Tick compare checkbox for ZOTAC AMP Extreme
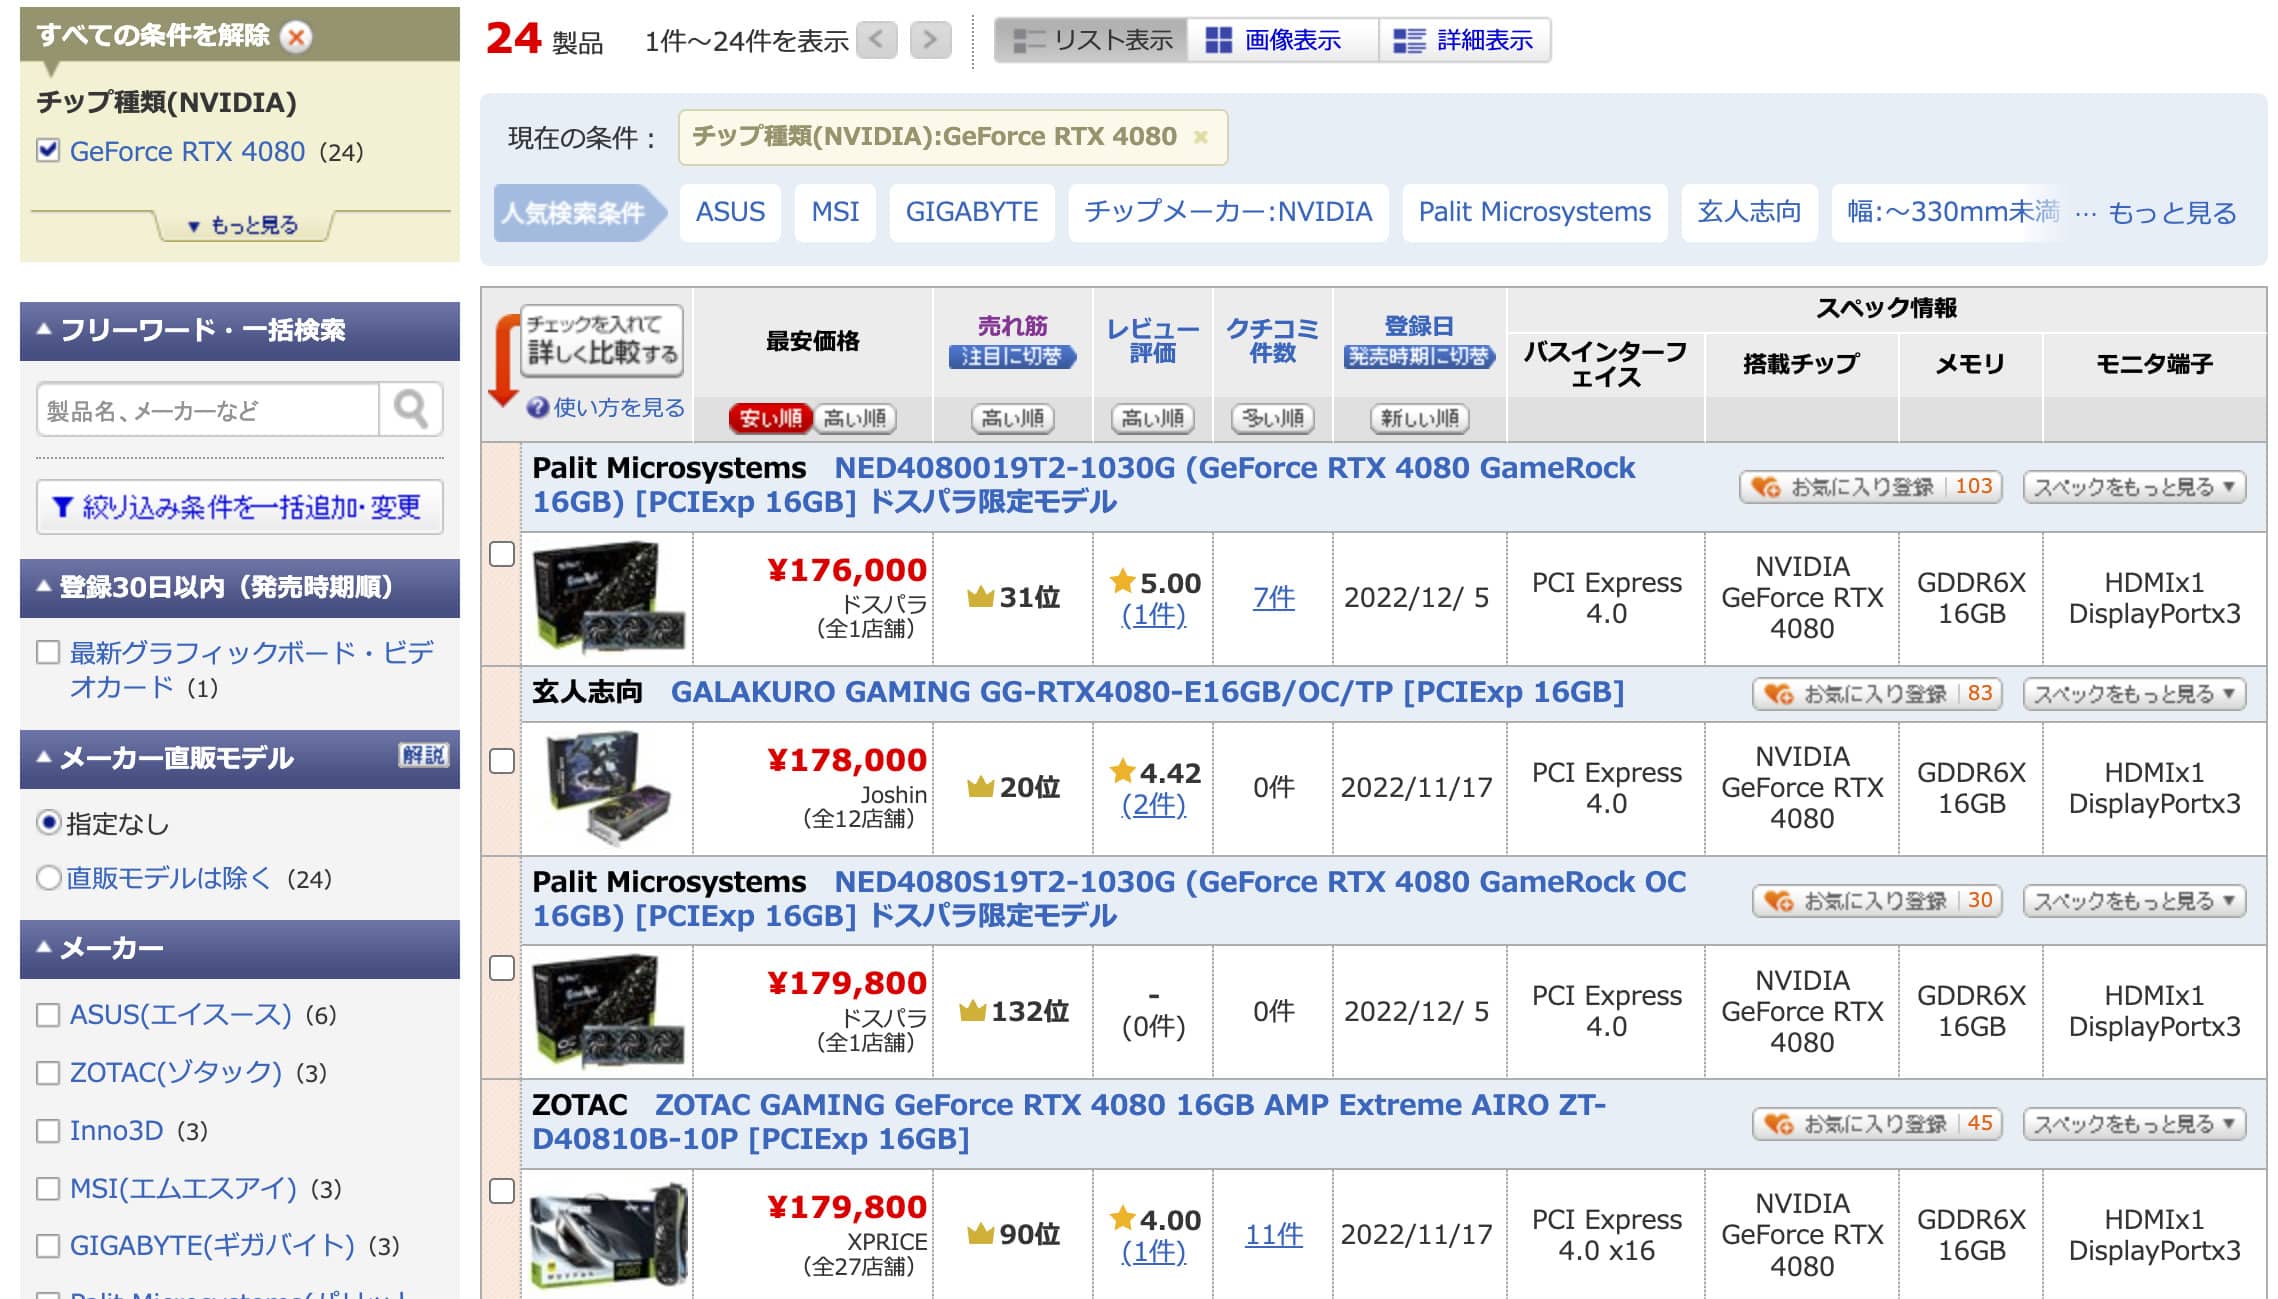 [502, 1191]
